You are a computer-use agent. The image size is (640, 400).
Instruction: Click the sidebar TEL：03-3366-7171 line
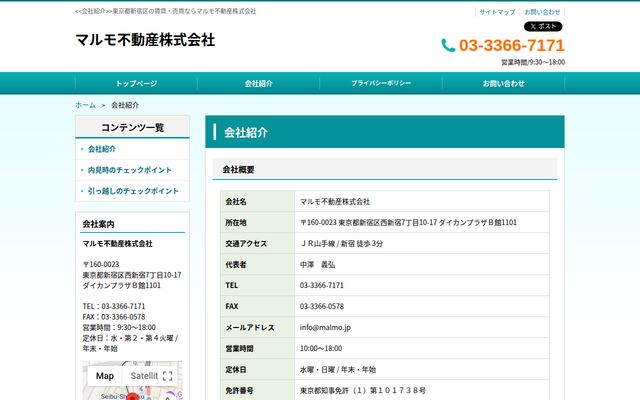tap(114, 306)
